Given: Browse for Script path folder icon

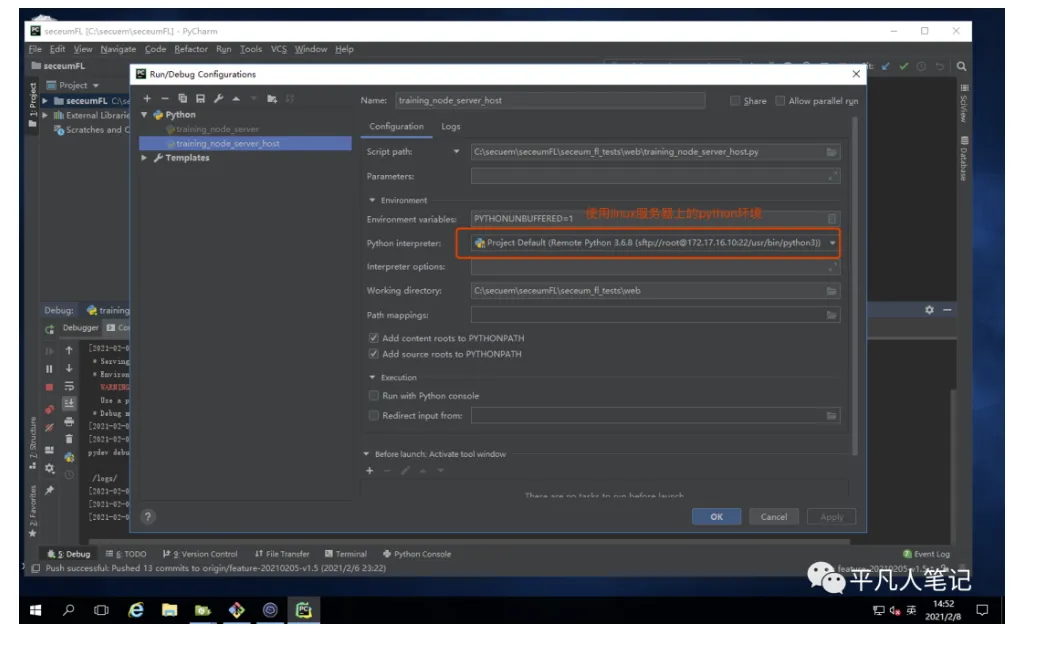Looking at the screenshot, I should [832, 152].
